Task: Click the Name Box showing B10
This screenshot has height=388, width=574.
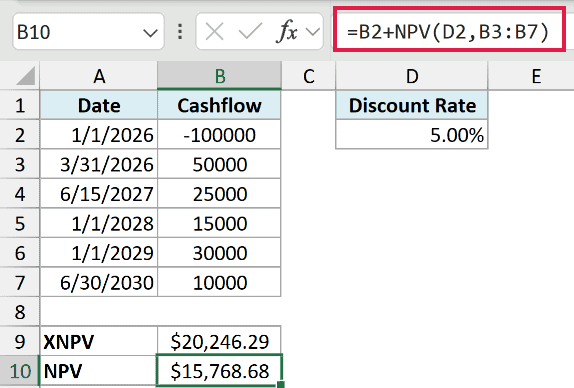Action: pyautogui.click(x=88, y=32)
